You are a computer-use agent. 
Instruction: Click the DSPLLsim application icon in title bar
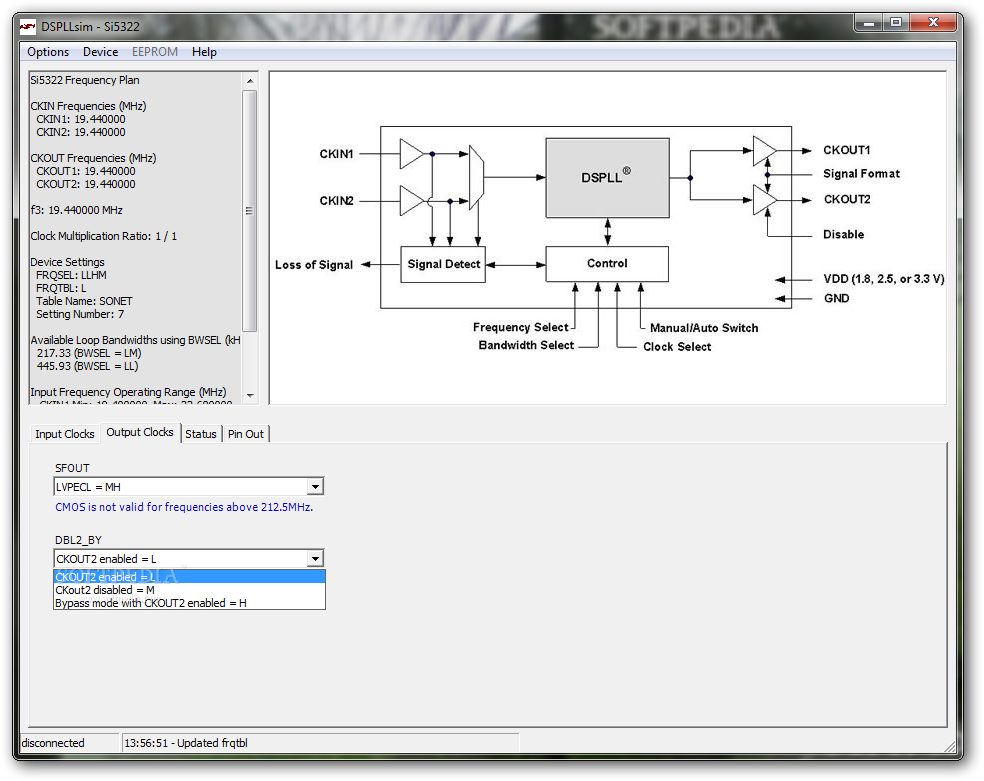[28, 27]
